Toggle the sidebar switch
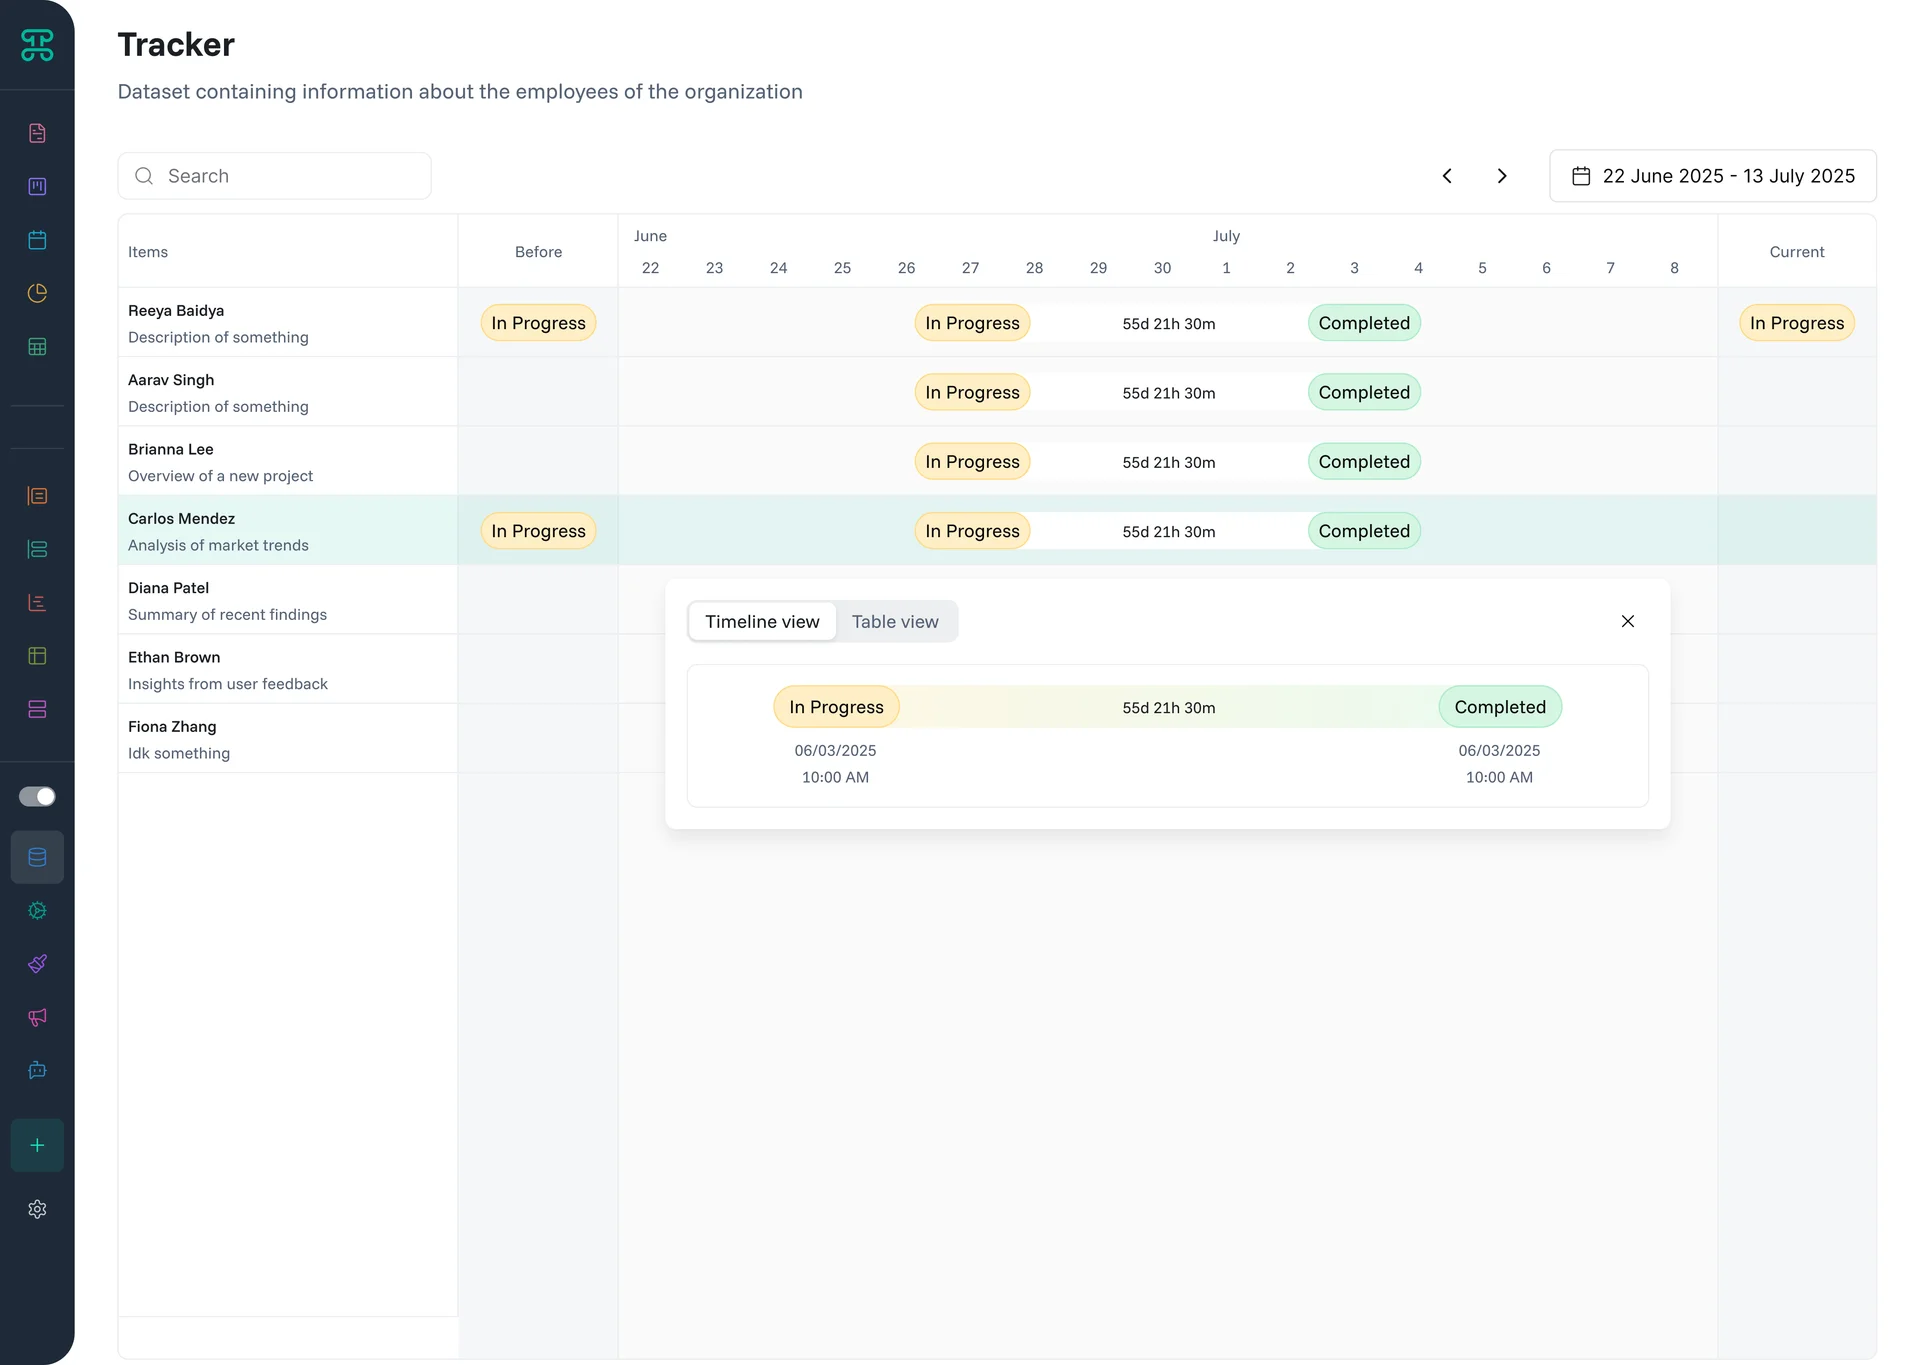 (37, 796)
